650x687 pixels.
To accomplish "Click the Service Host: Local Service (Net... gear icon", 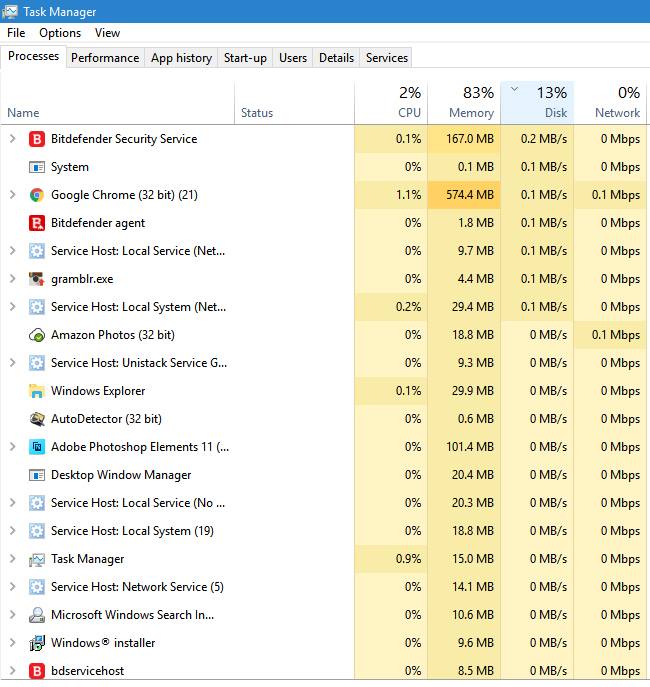I will click(x=37, y=251).
